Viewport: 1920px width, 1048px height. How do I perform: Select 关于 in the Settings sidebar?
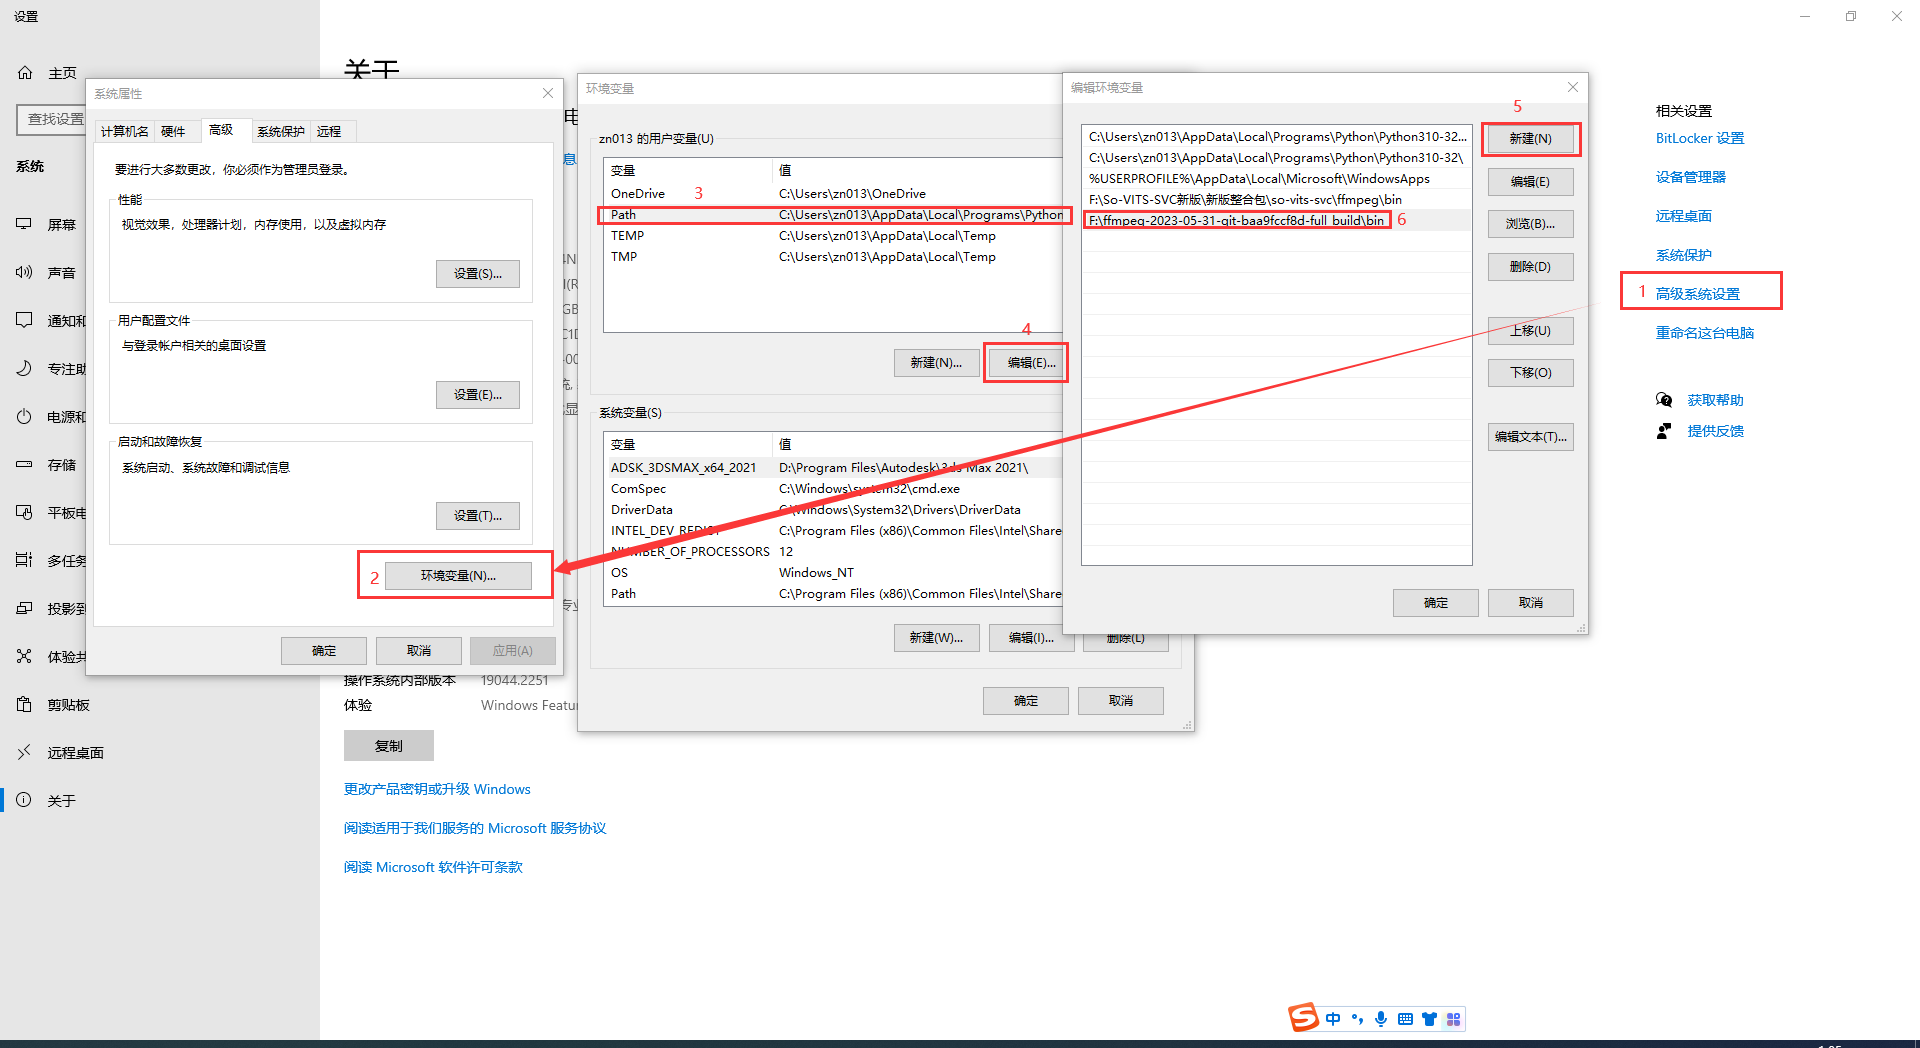(x=60, y=799)
